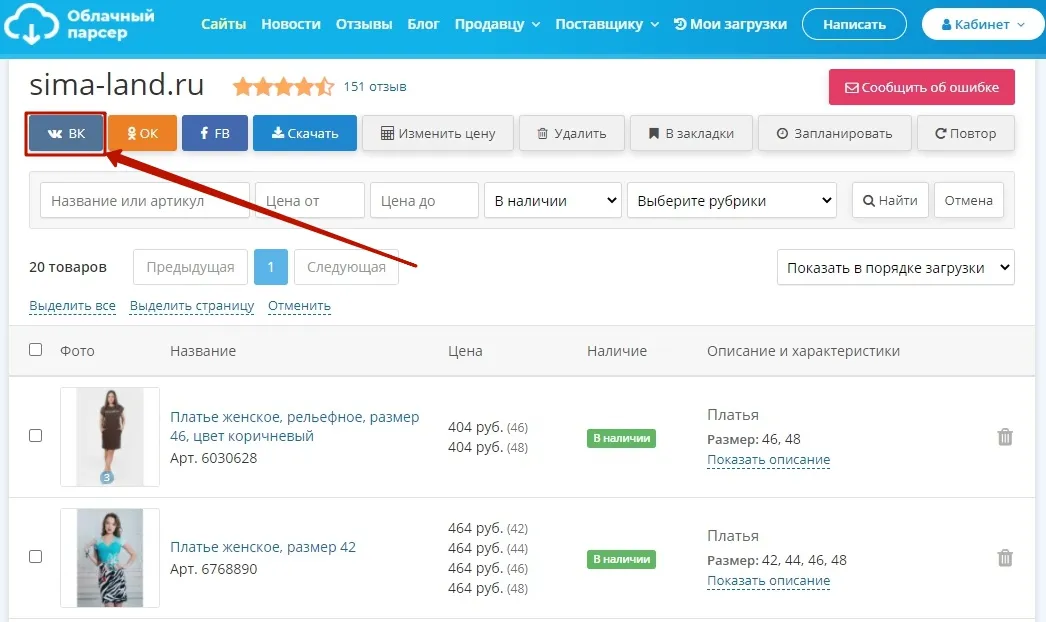This screenshot has width=1046, height=622.
Task: Toggle the select-all checkbox in table header
Action: click(x=35, y=350)
